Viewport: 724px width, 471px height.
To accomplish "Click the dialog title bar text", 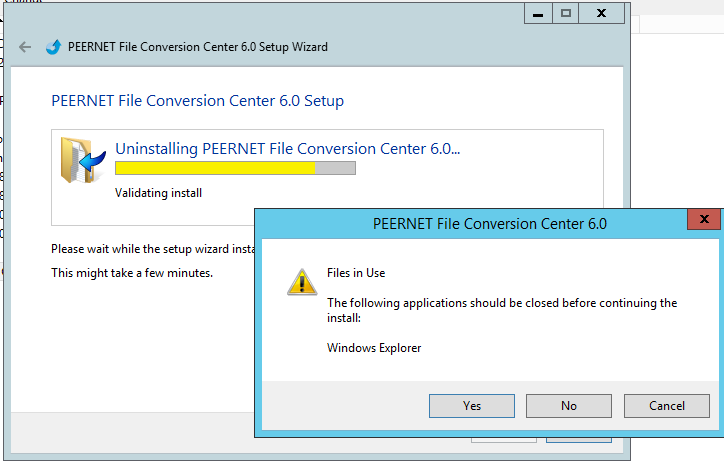I will [490, 224].
